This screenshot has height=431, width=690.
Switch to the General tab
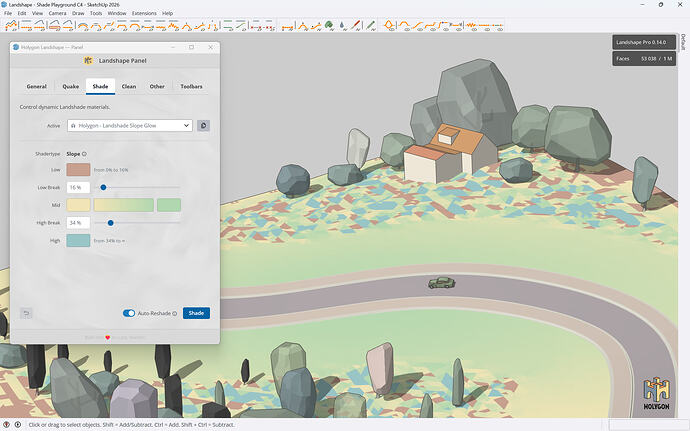pyautogui.click(x=37, y=86)
